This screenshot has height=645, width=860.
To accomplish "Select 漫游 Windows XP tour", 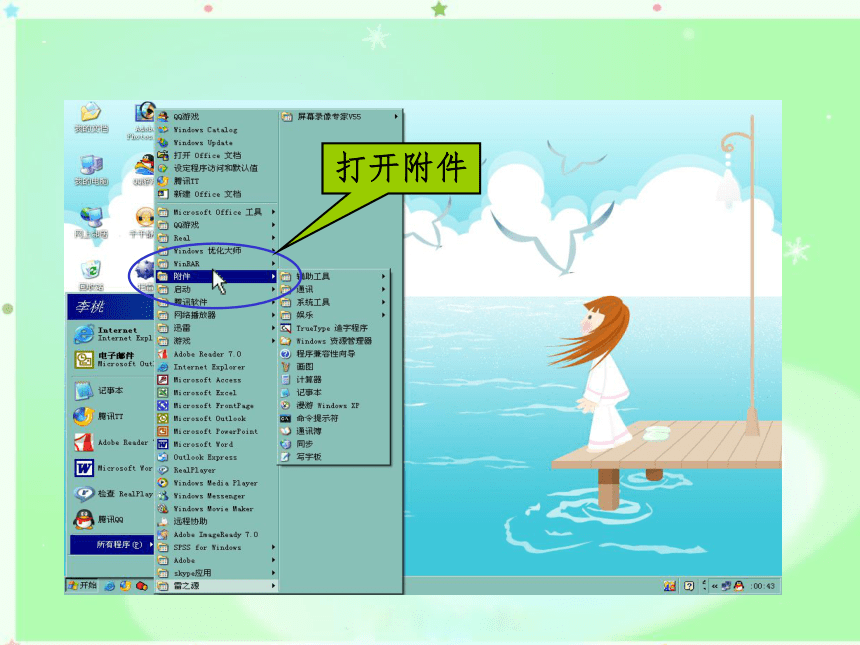I will [x=333, y=405].
